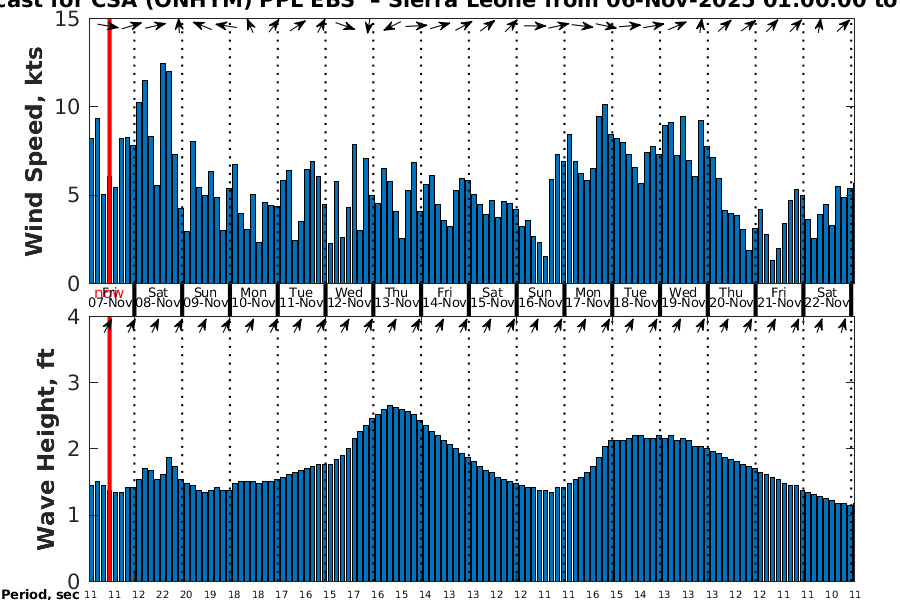Image resolution: width=900 pixels, height=600 pixels.
Task: Select the 'Thu 20-Nov' date label
Action: coord(731,297)
